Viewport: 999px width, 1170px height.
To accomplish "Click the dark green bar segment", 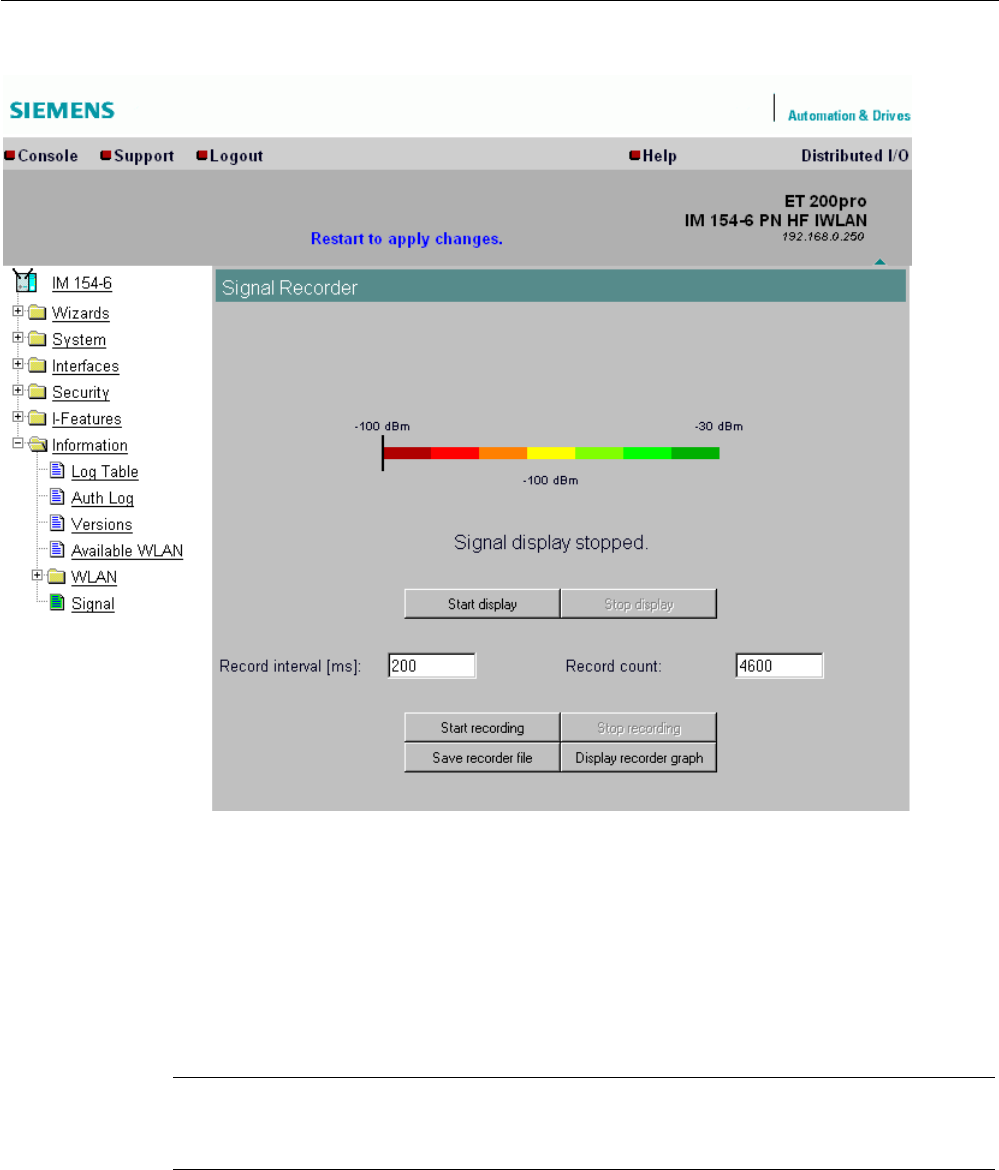I will coord(695,453).
